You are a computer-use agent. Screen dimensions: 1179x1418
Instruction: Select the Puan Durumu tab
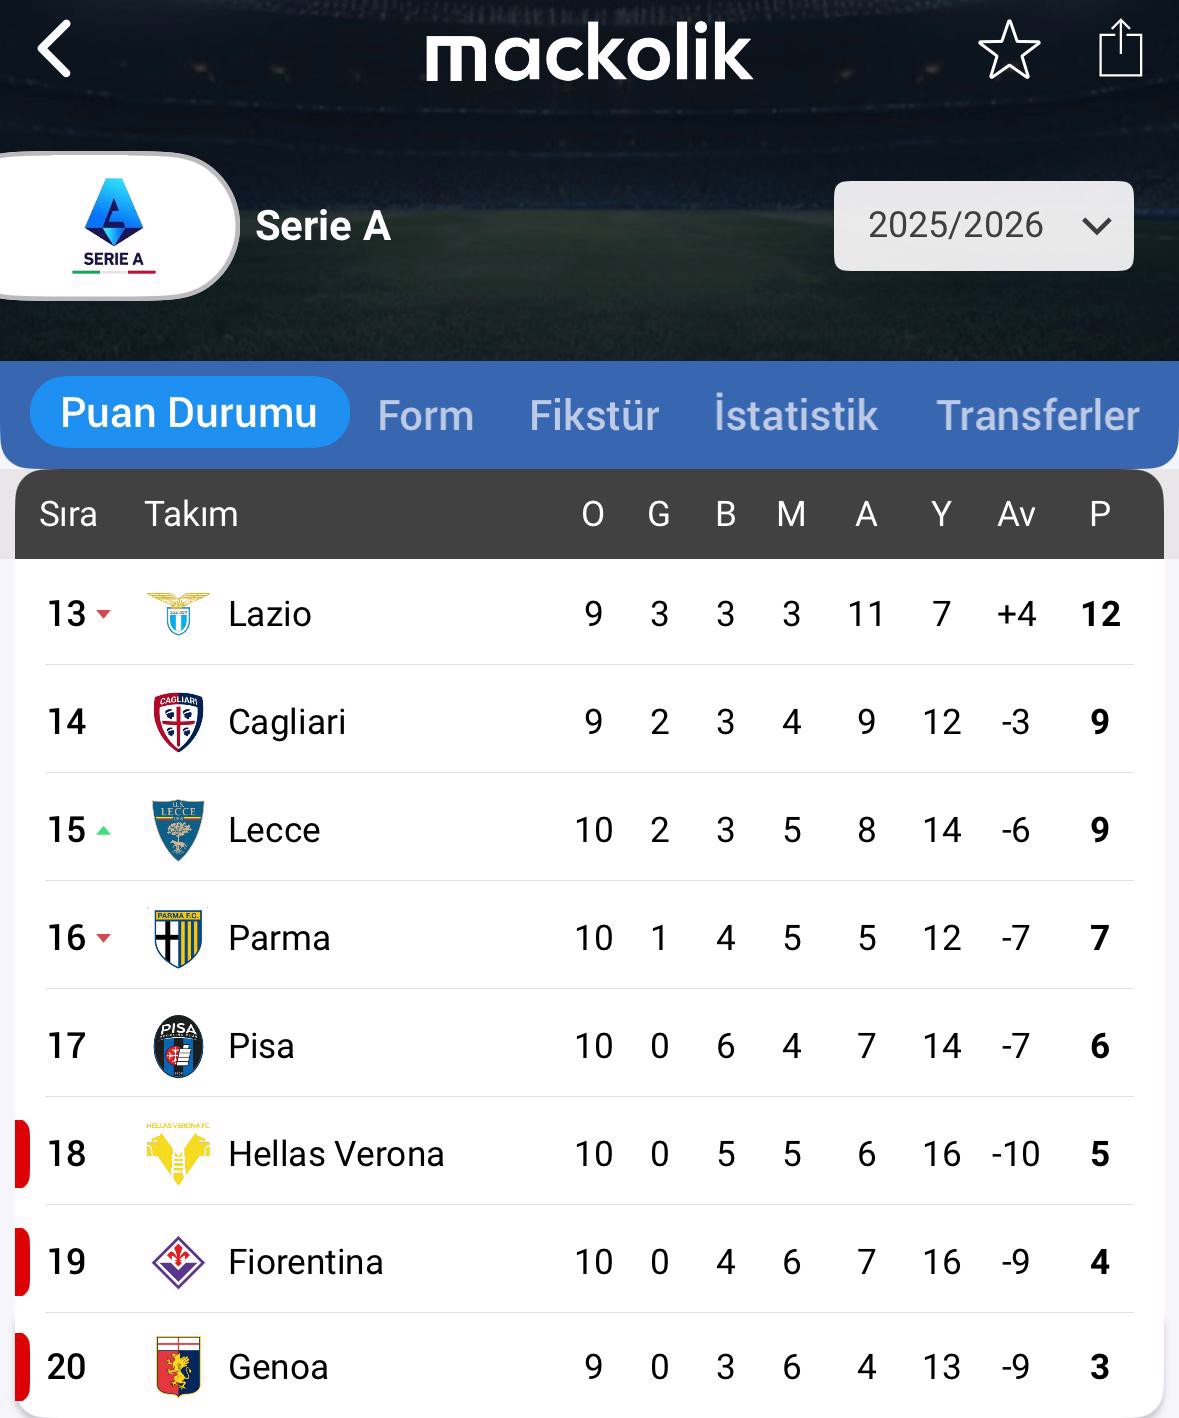[189, 413]
